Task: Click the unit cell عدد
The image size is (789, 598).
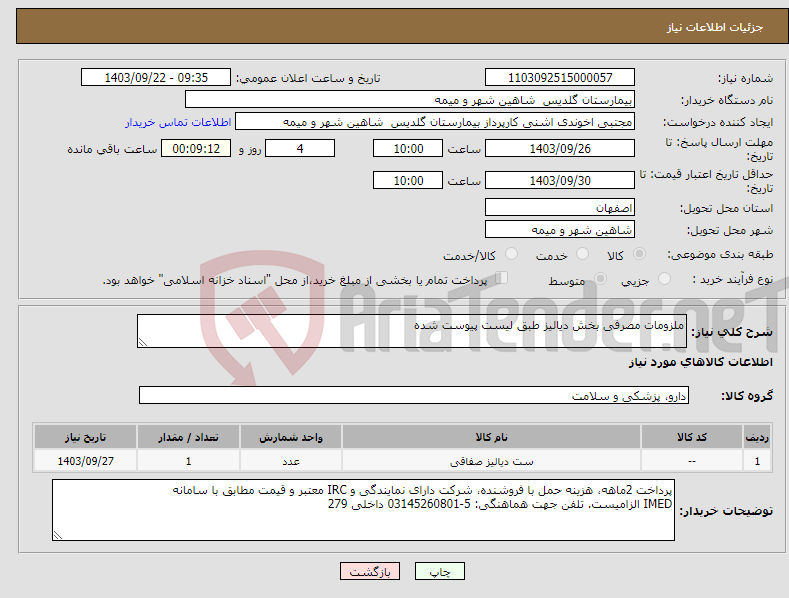Action: [291, 461]
